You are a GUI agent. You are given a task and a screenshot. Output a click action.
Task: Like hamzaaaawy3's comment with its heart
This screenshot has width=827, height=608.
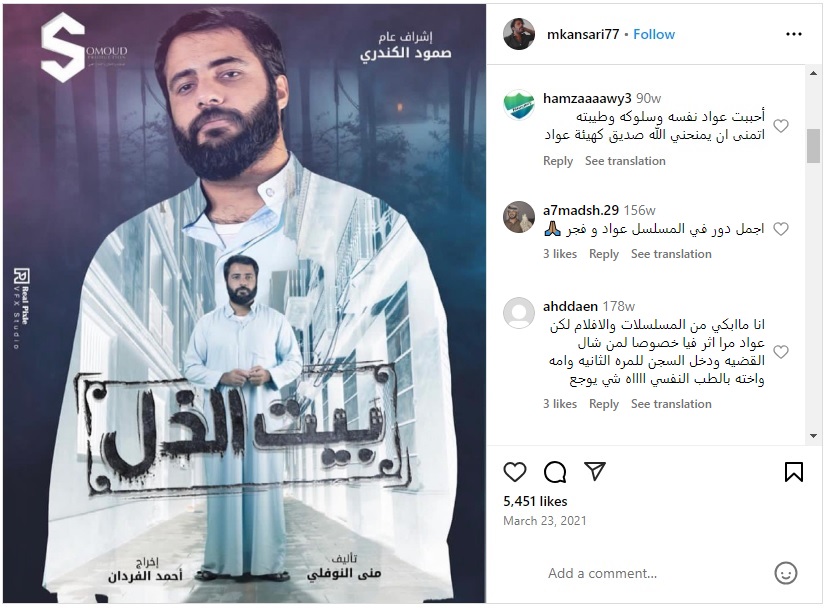click(781, 126)
